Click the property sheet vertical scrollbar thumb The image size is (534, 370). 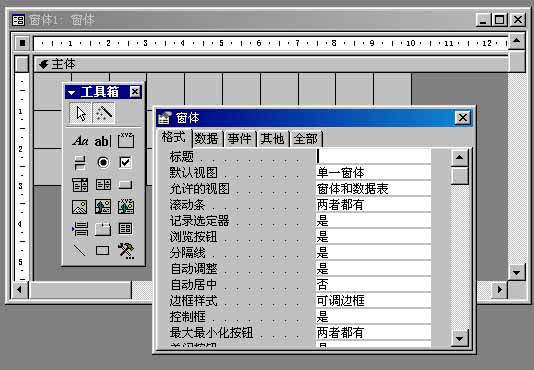tap(459, 175)
